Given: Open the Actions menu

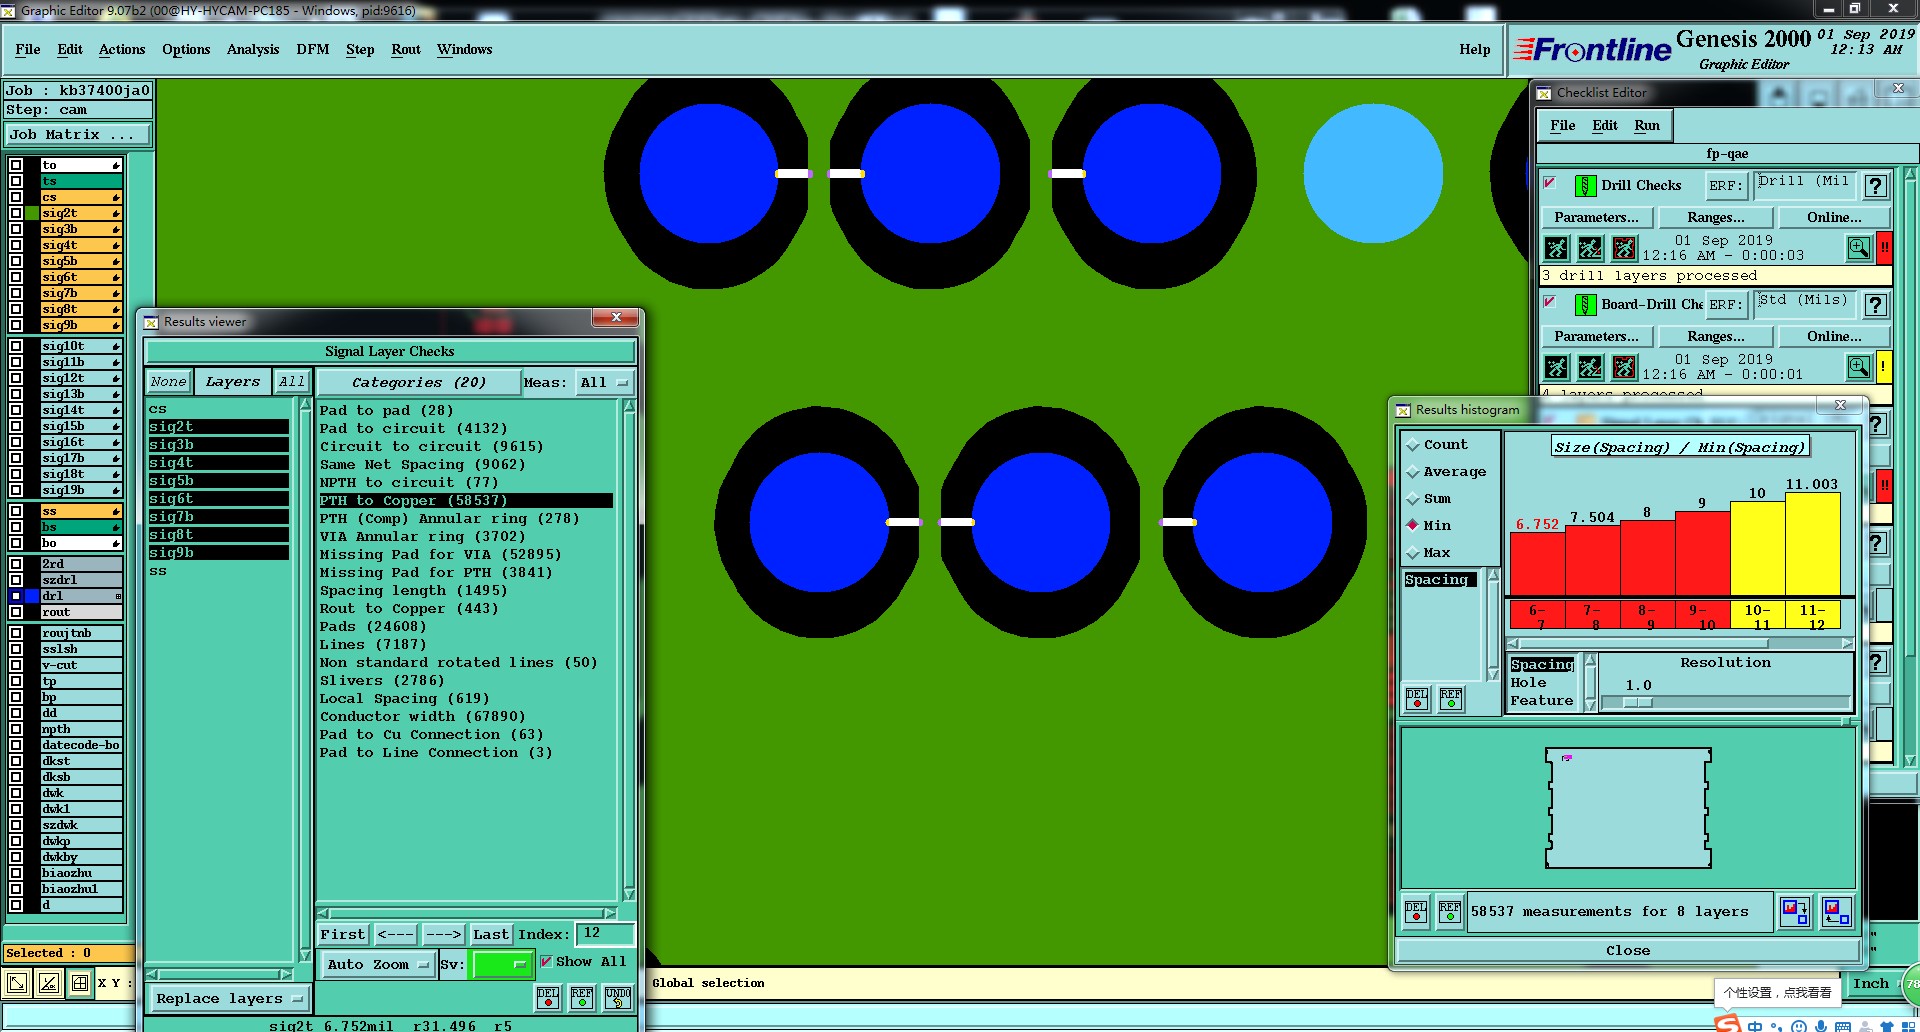Looking at the screenshot, I should (x=122, y=50).
